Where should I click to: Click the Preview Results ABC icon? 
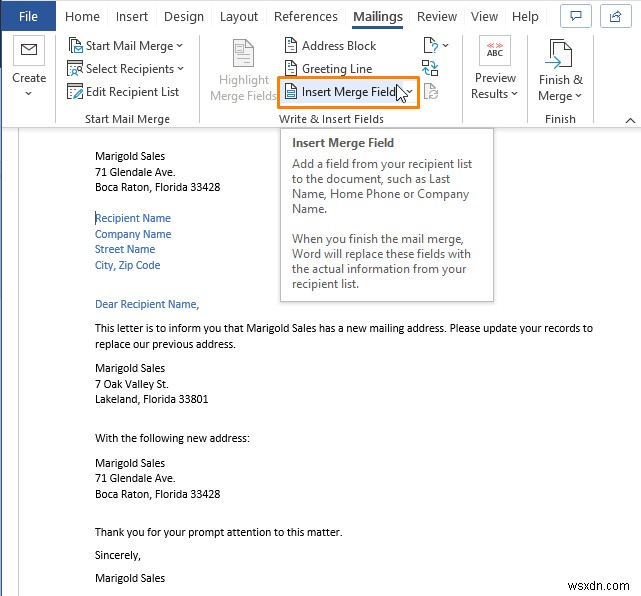click(x=495, y=50)
